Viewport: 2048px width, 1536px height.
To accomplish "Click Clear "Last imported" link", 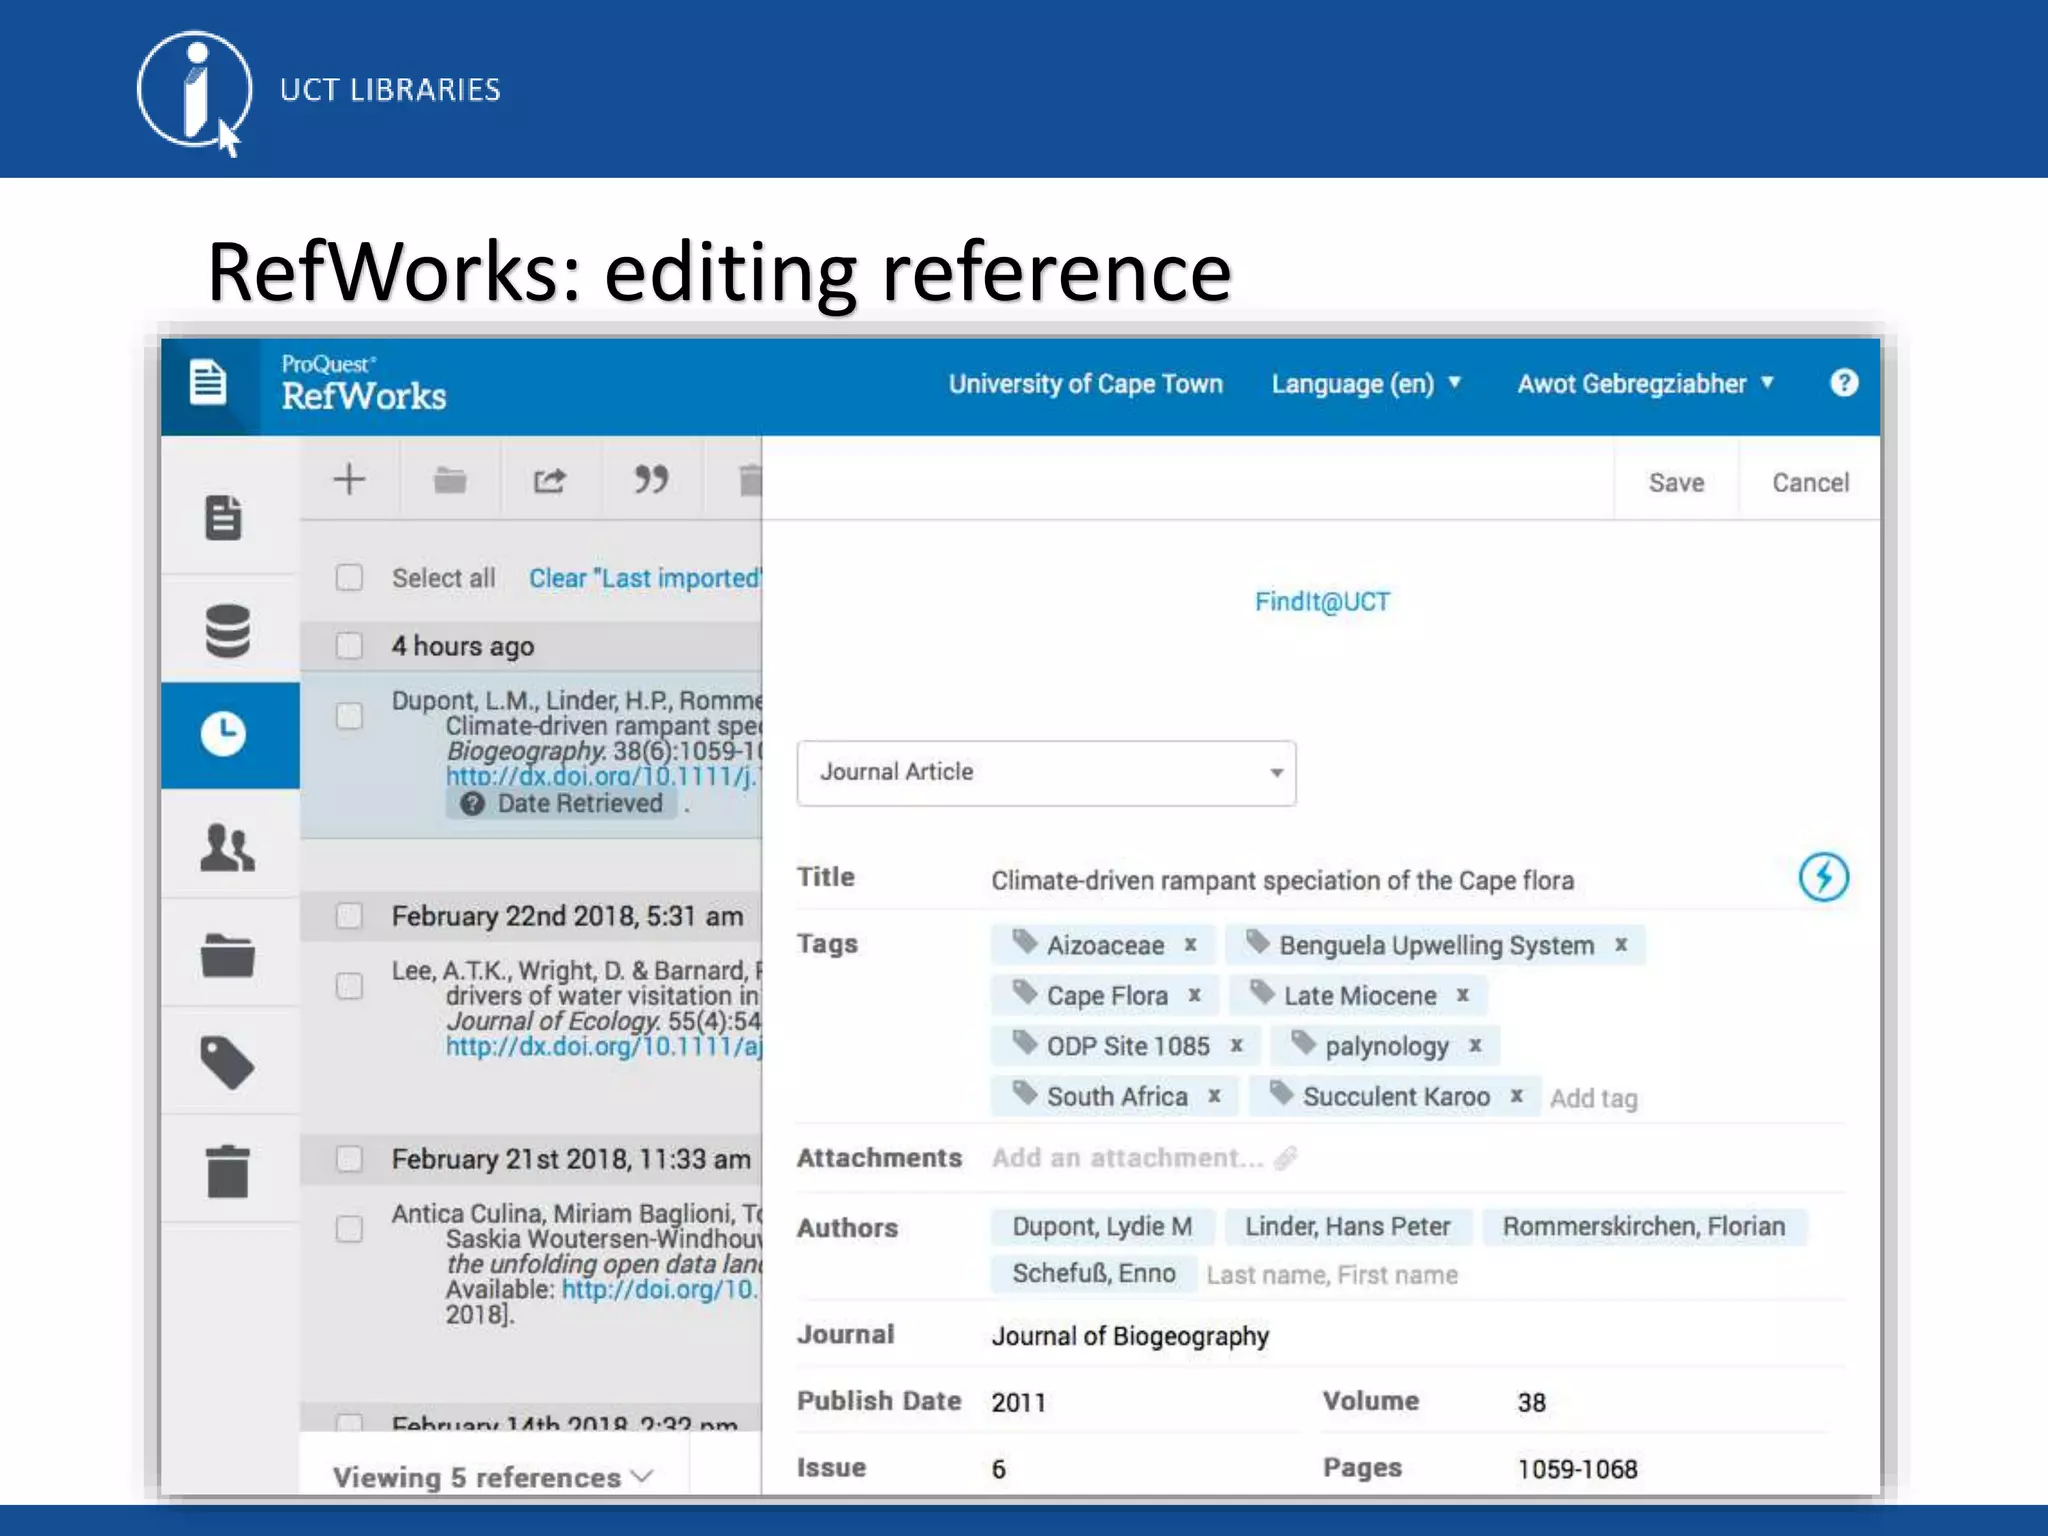I will click(x=645, y=578).
